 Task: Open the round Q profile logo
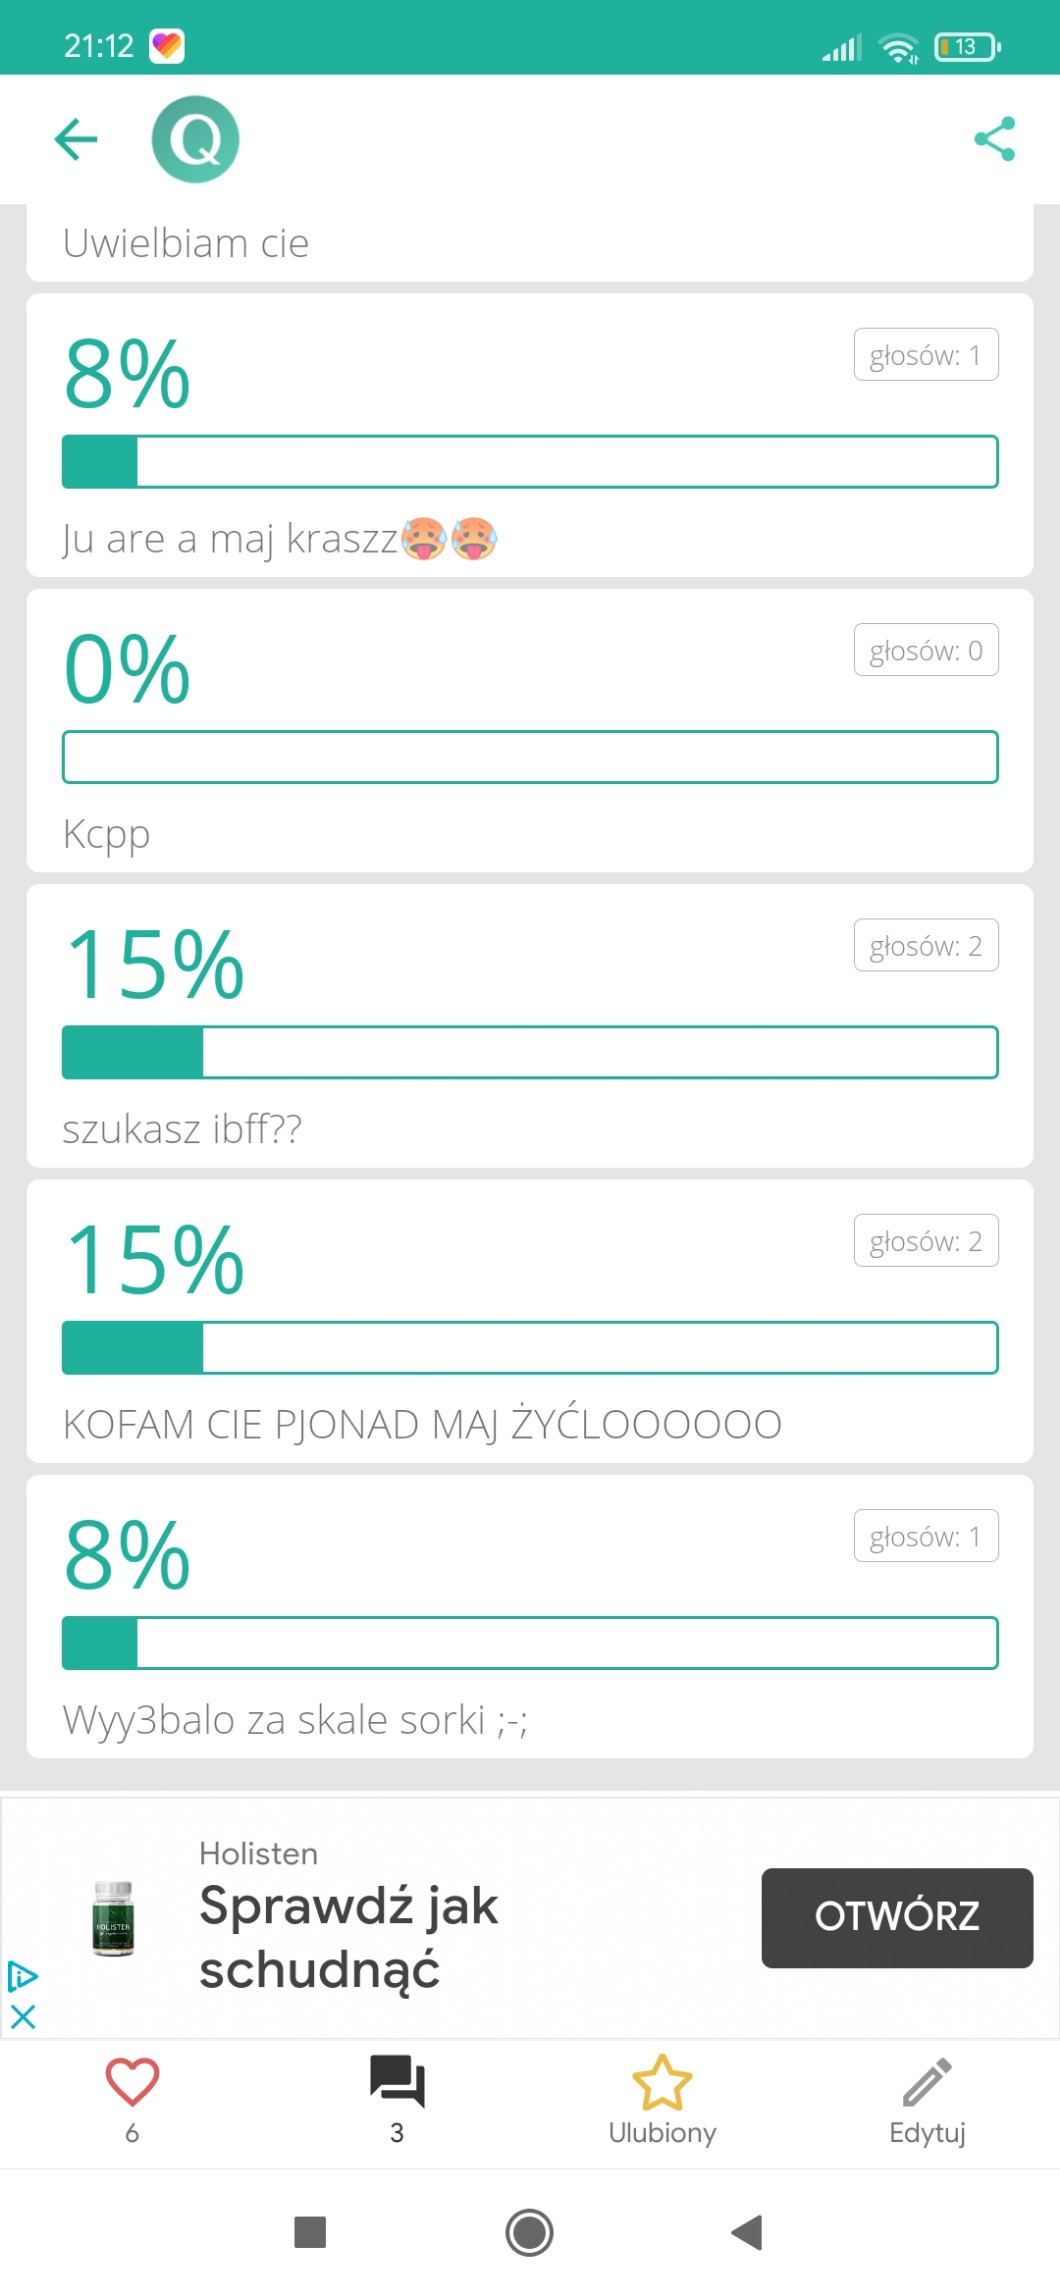point(195,139)
